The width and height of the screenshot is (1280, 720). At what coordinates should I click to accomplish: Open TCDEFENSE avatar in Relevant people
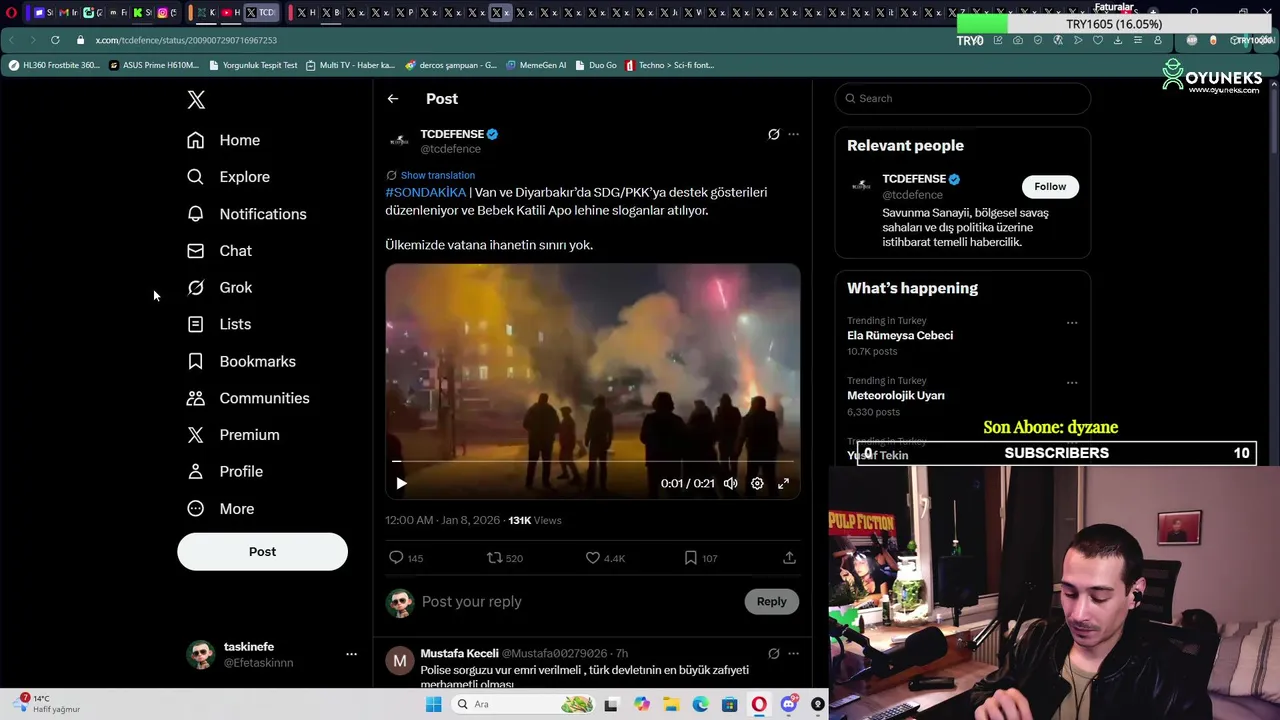click(x=861, y=186)
